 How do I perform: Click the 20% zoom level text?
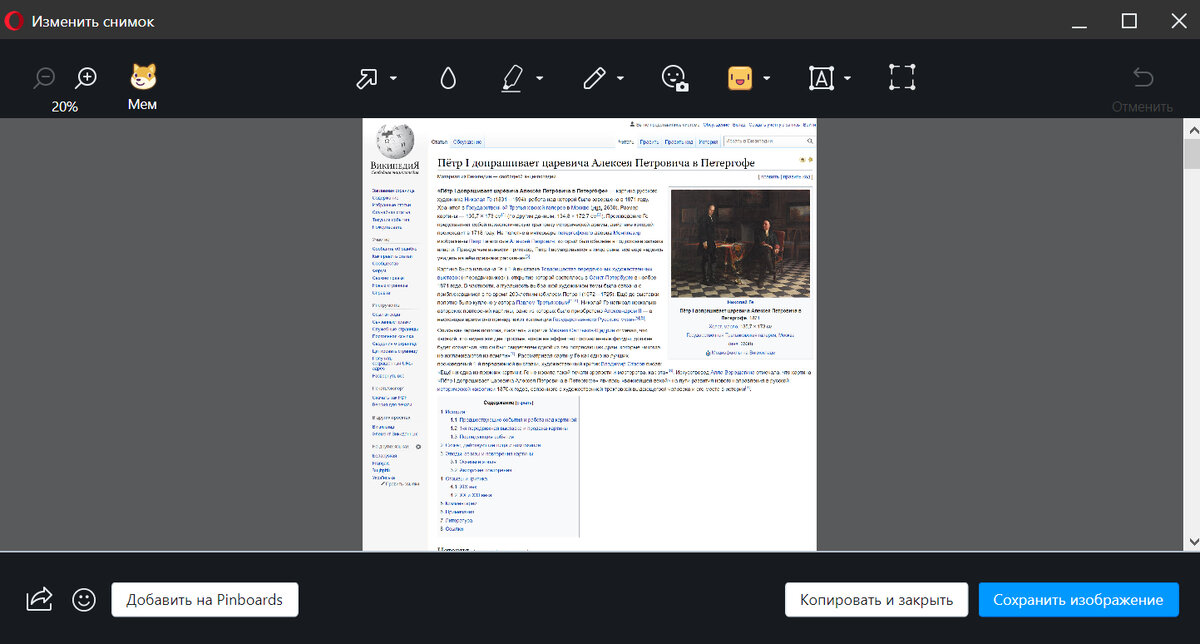click(65, 106)
